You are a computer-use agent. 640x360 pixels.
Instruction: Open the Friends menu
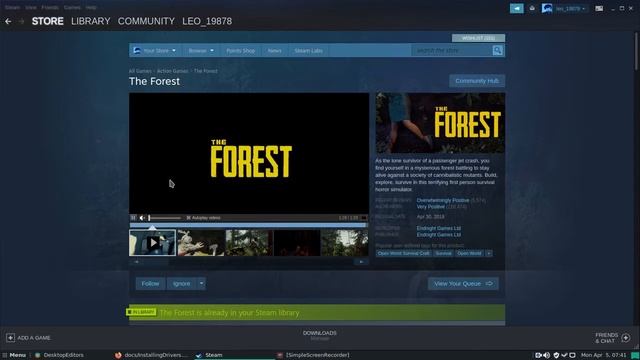[50, 7]
